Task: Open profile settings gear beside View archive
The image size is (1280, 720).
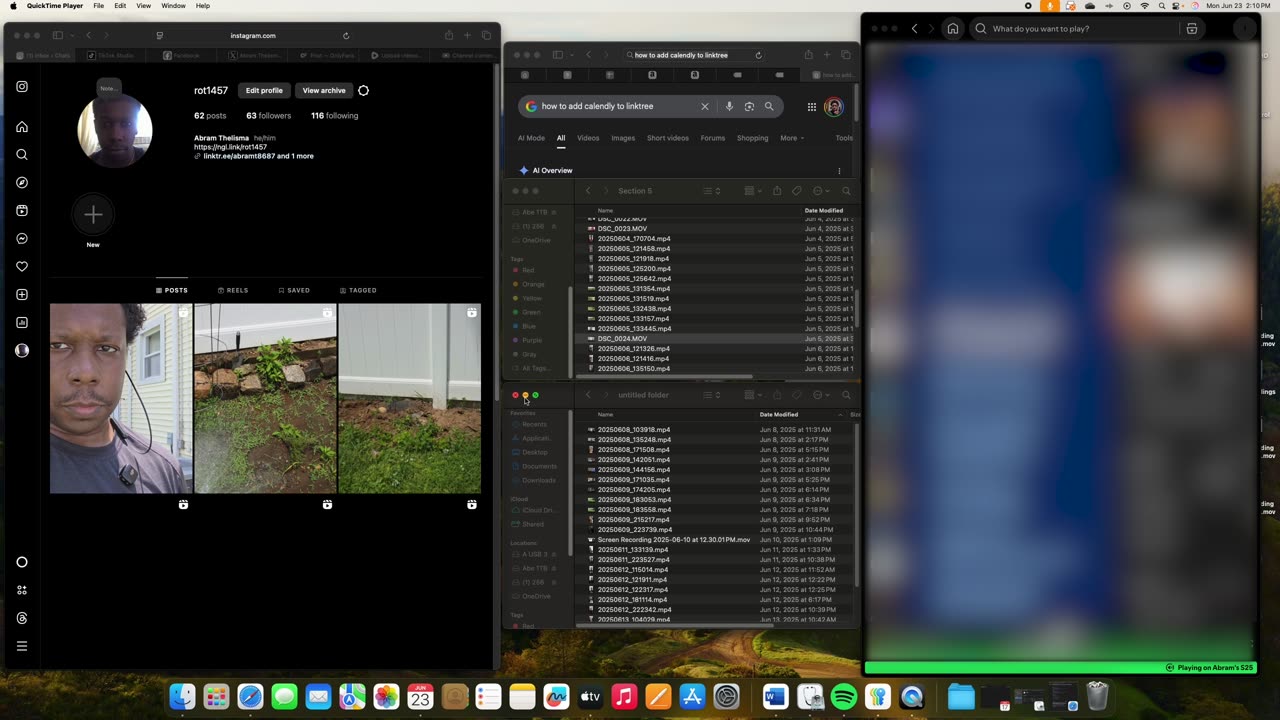Action: pos(363,90)
